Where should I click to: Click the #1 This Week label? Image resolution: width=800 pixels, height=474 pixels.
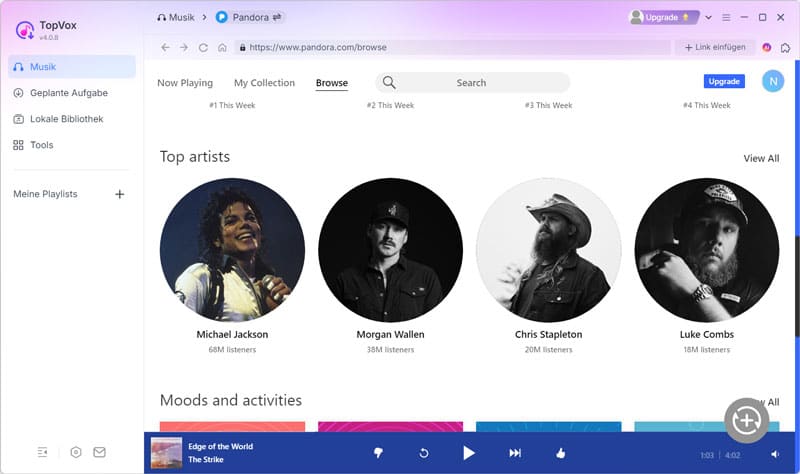[232, 106]
